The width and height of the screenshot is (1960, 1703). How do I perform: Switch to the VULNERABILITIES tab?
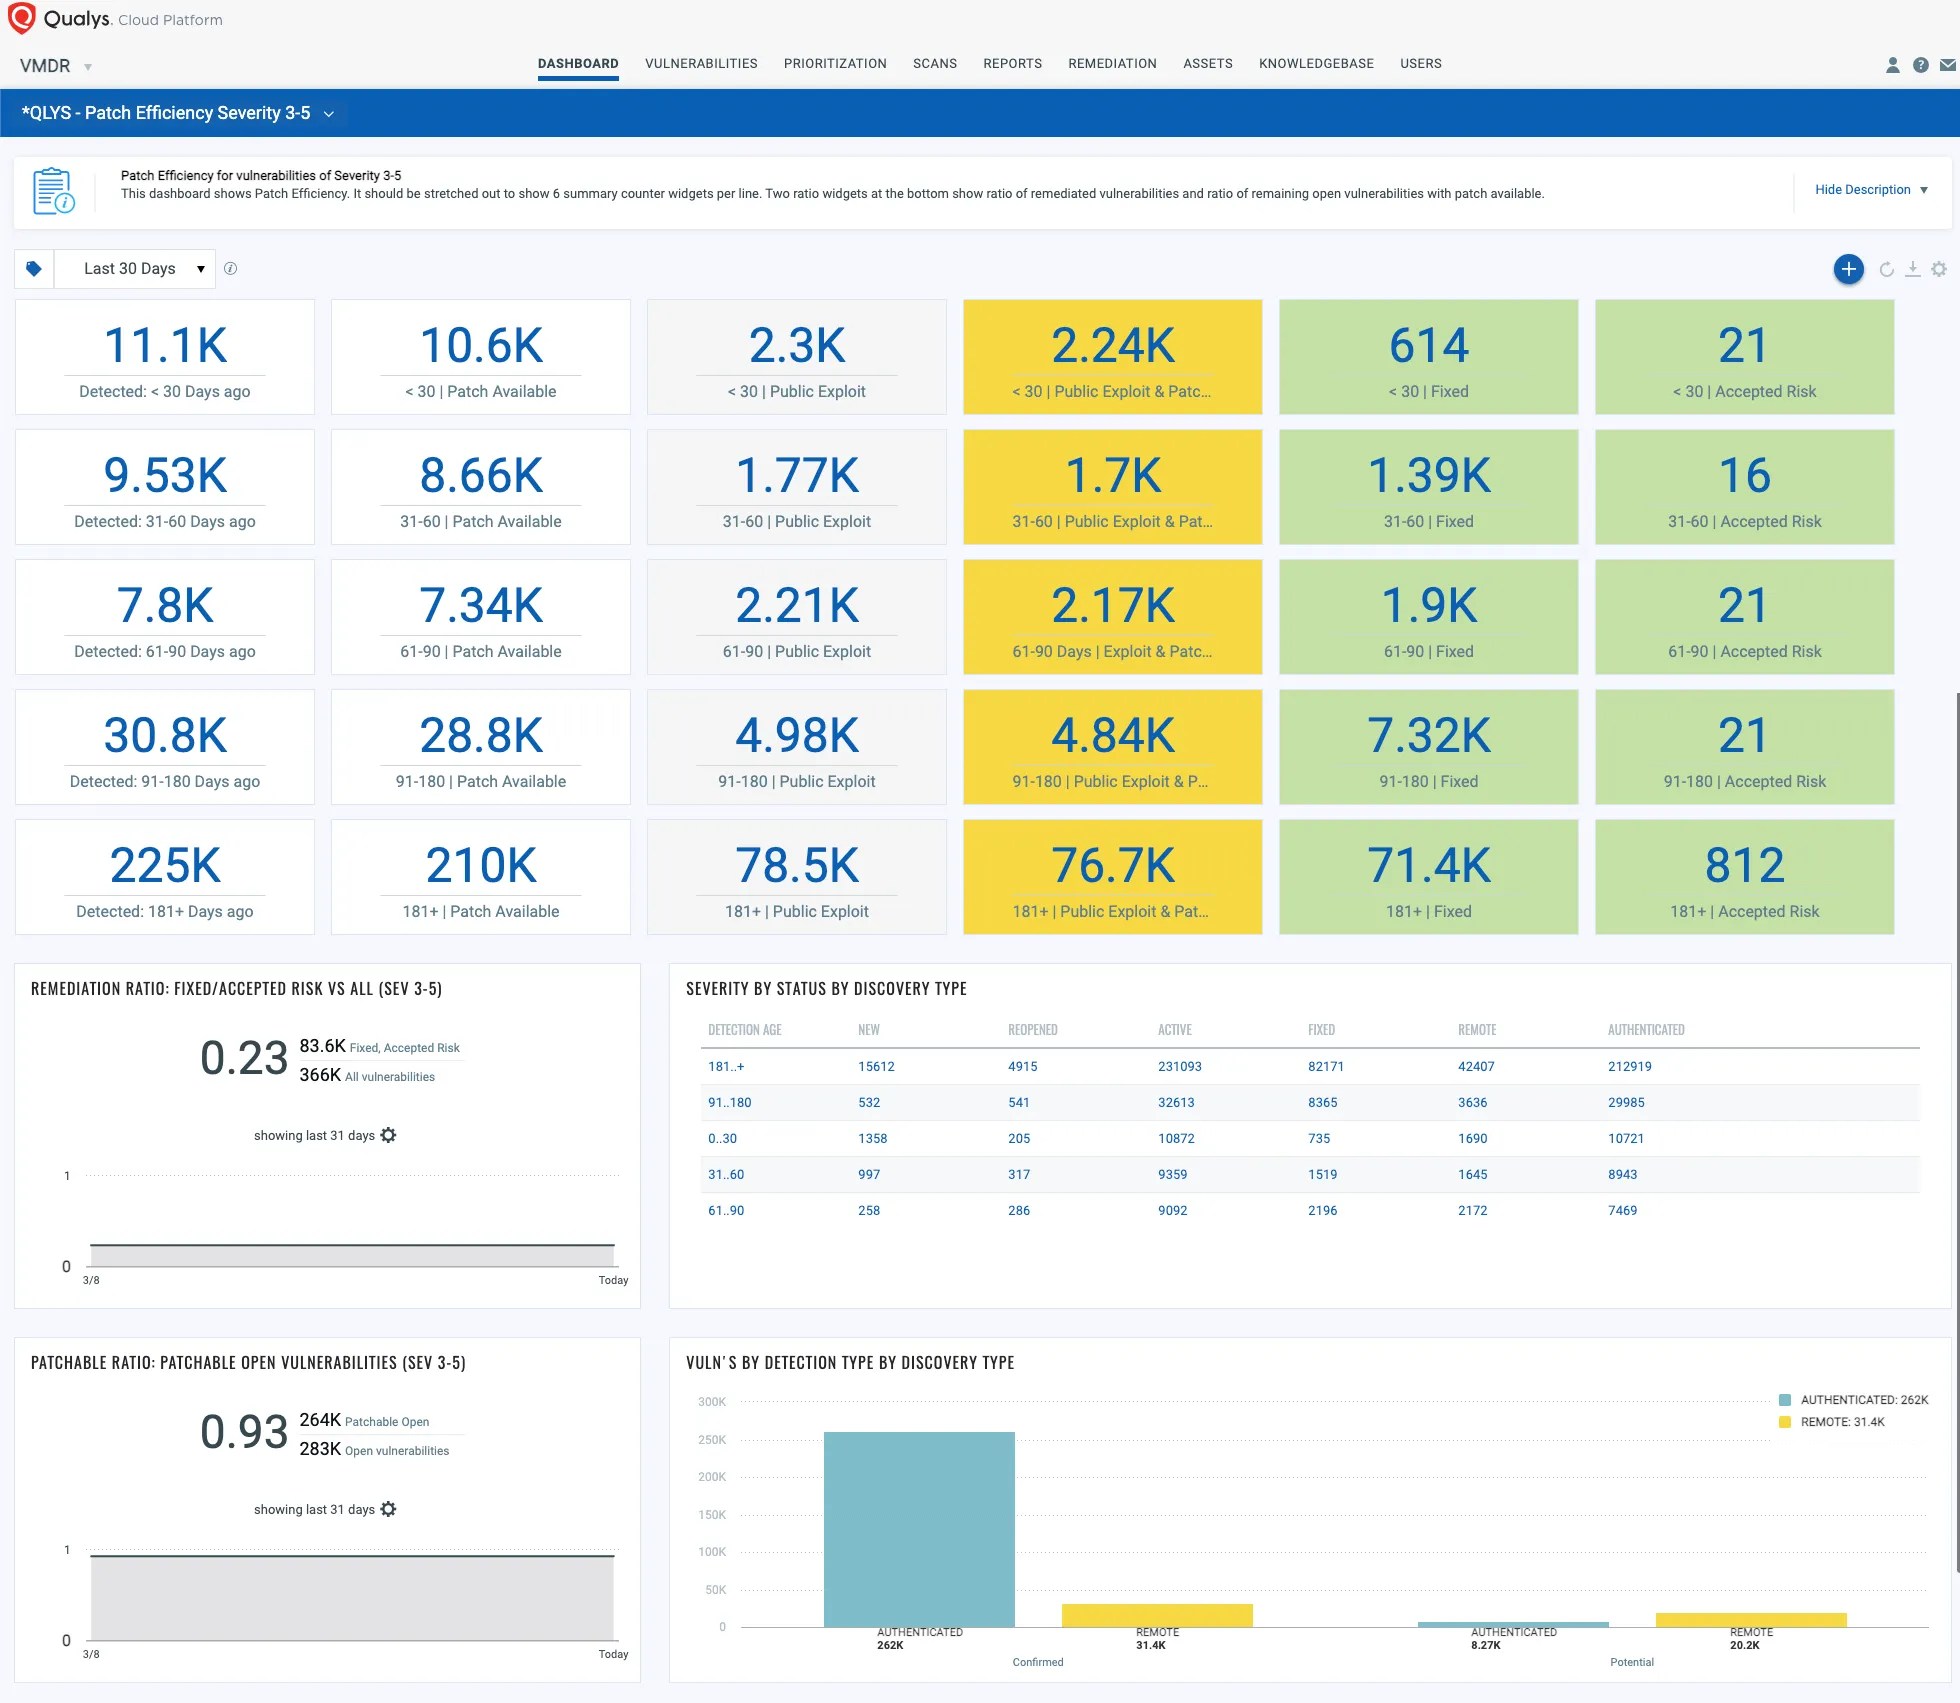700,63
